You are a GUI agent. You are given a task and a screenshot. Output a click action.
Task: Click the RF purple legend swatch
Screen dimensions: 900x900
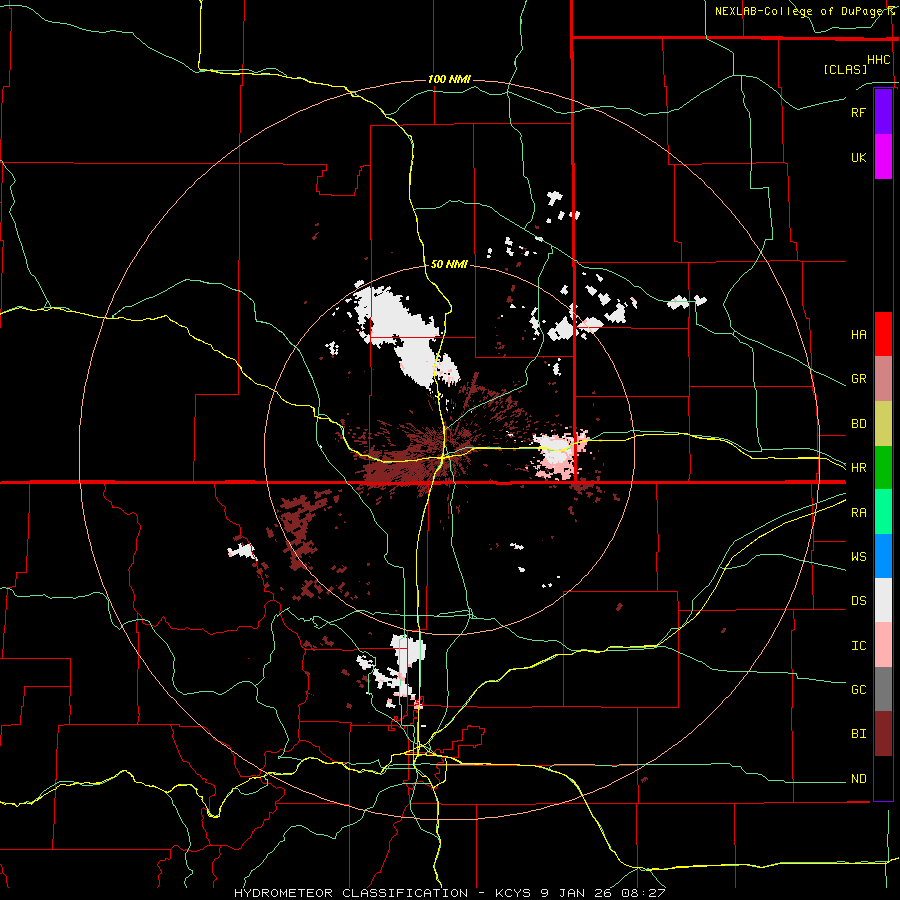[883, 112]
